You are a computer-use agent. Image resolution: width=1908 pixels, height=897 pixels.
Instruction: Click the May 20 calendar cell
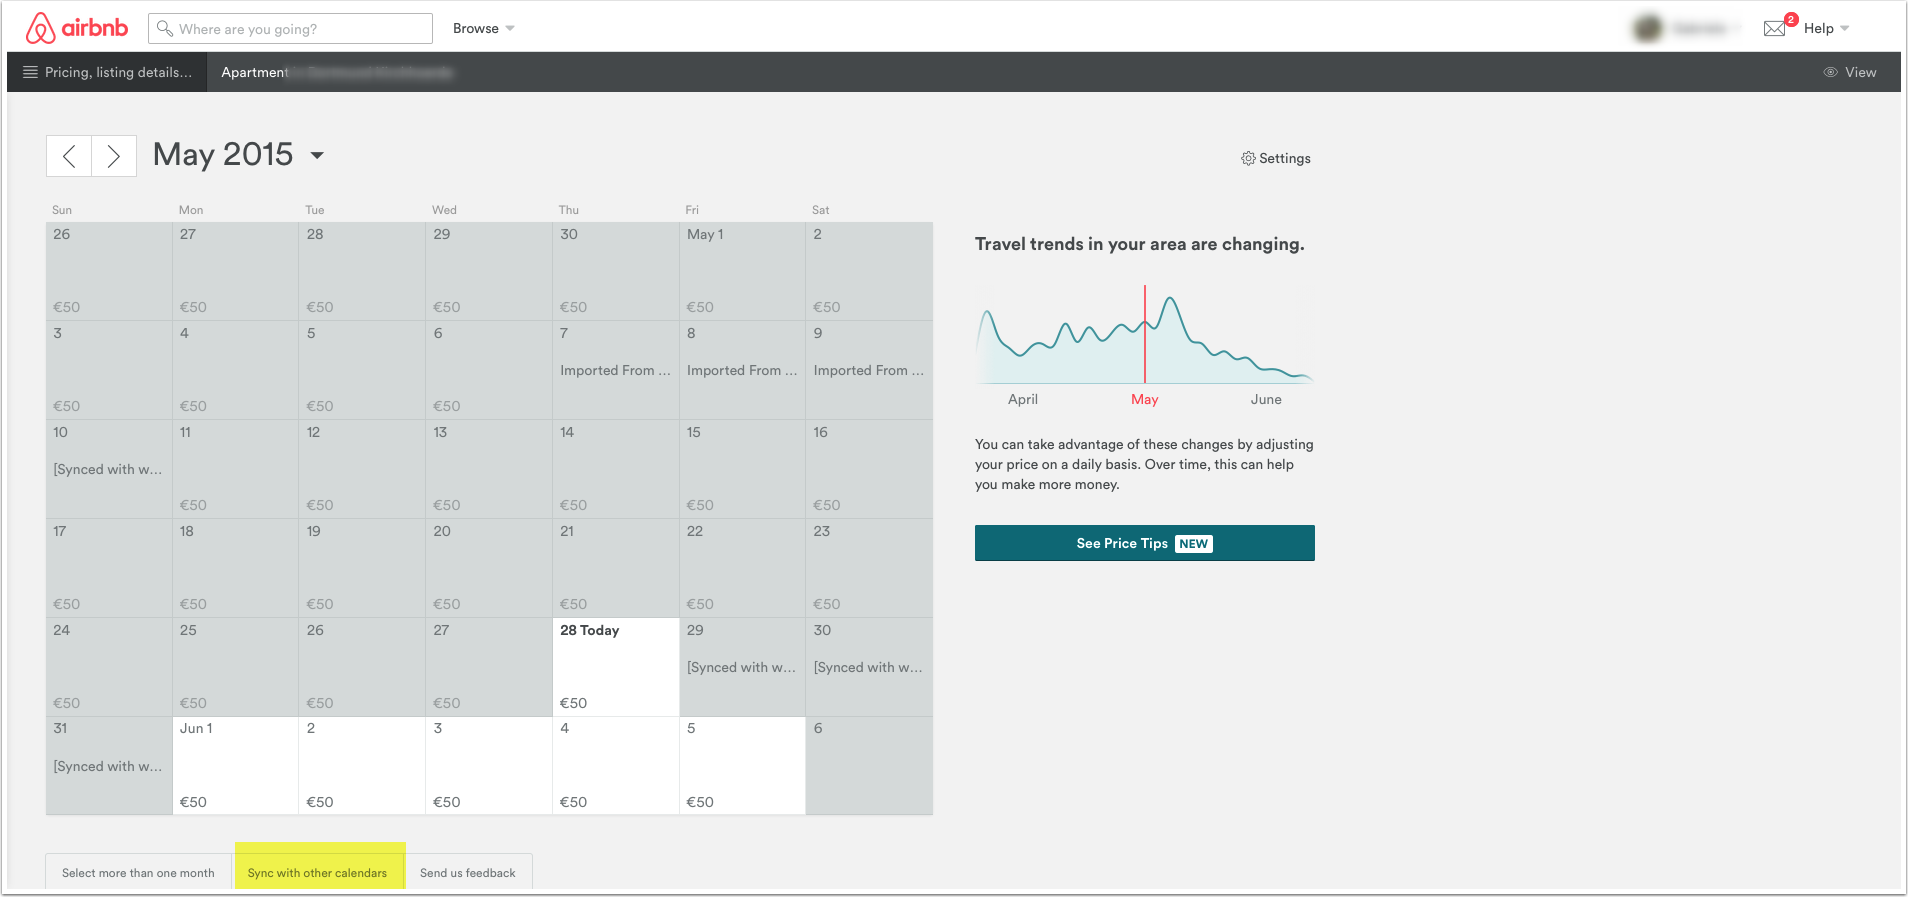tap(489, 568)
